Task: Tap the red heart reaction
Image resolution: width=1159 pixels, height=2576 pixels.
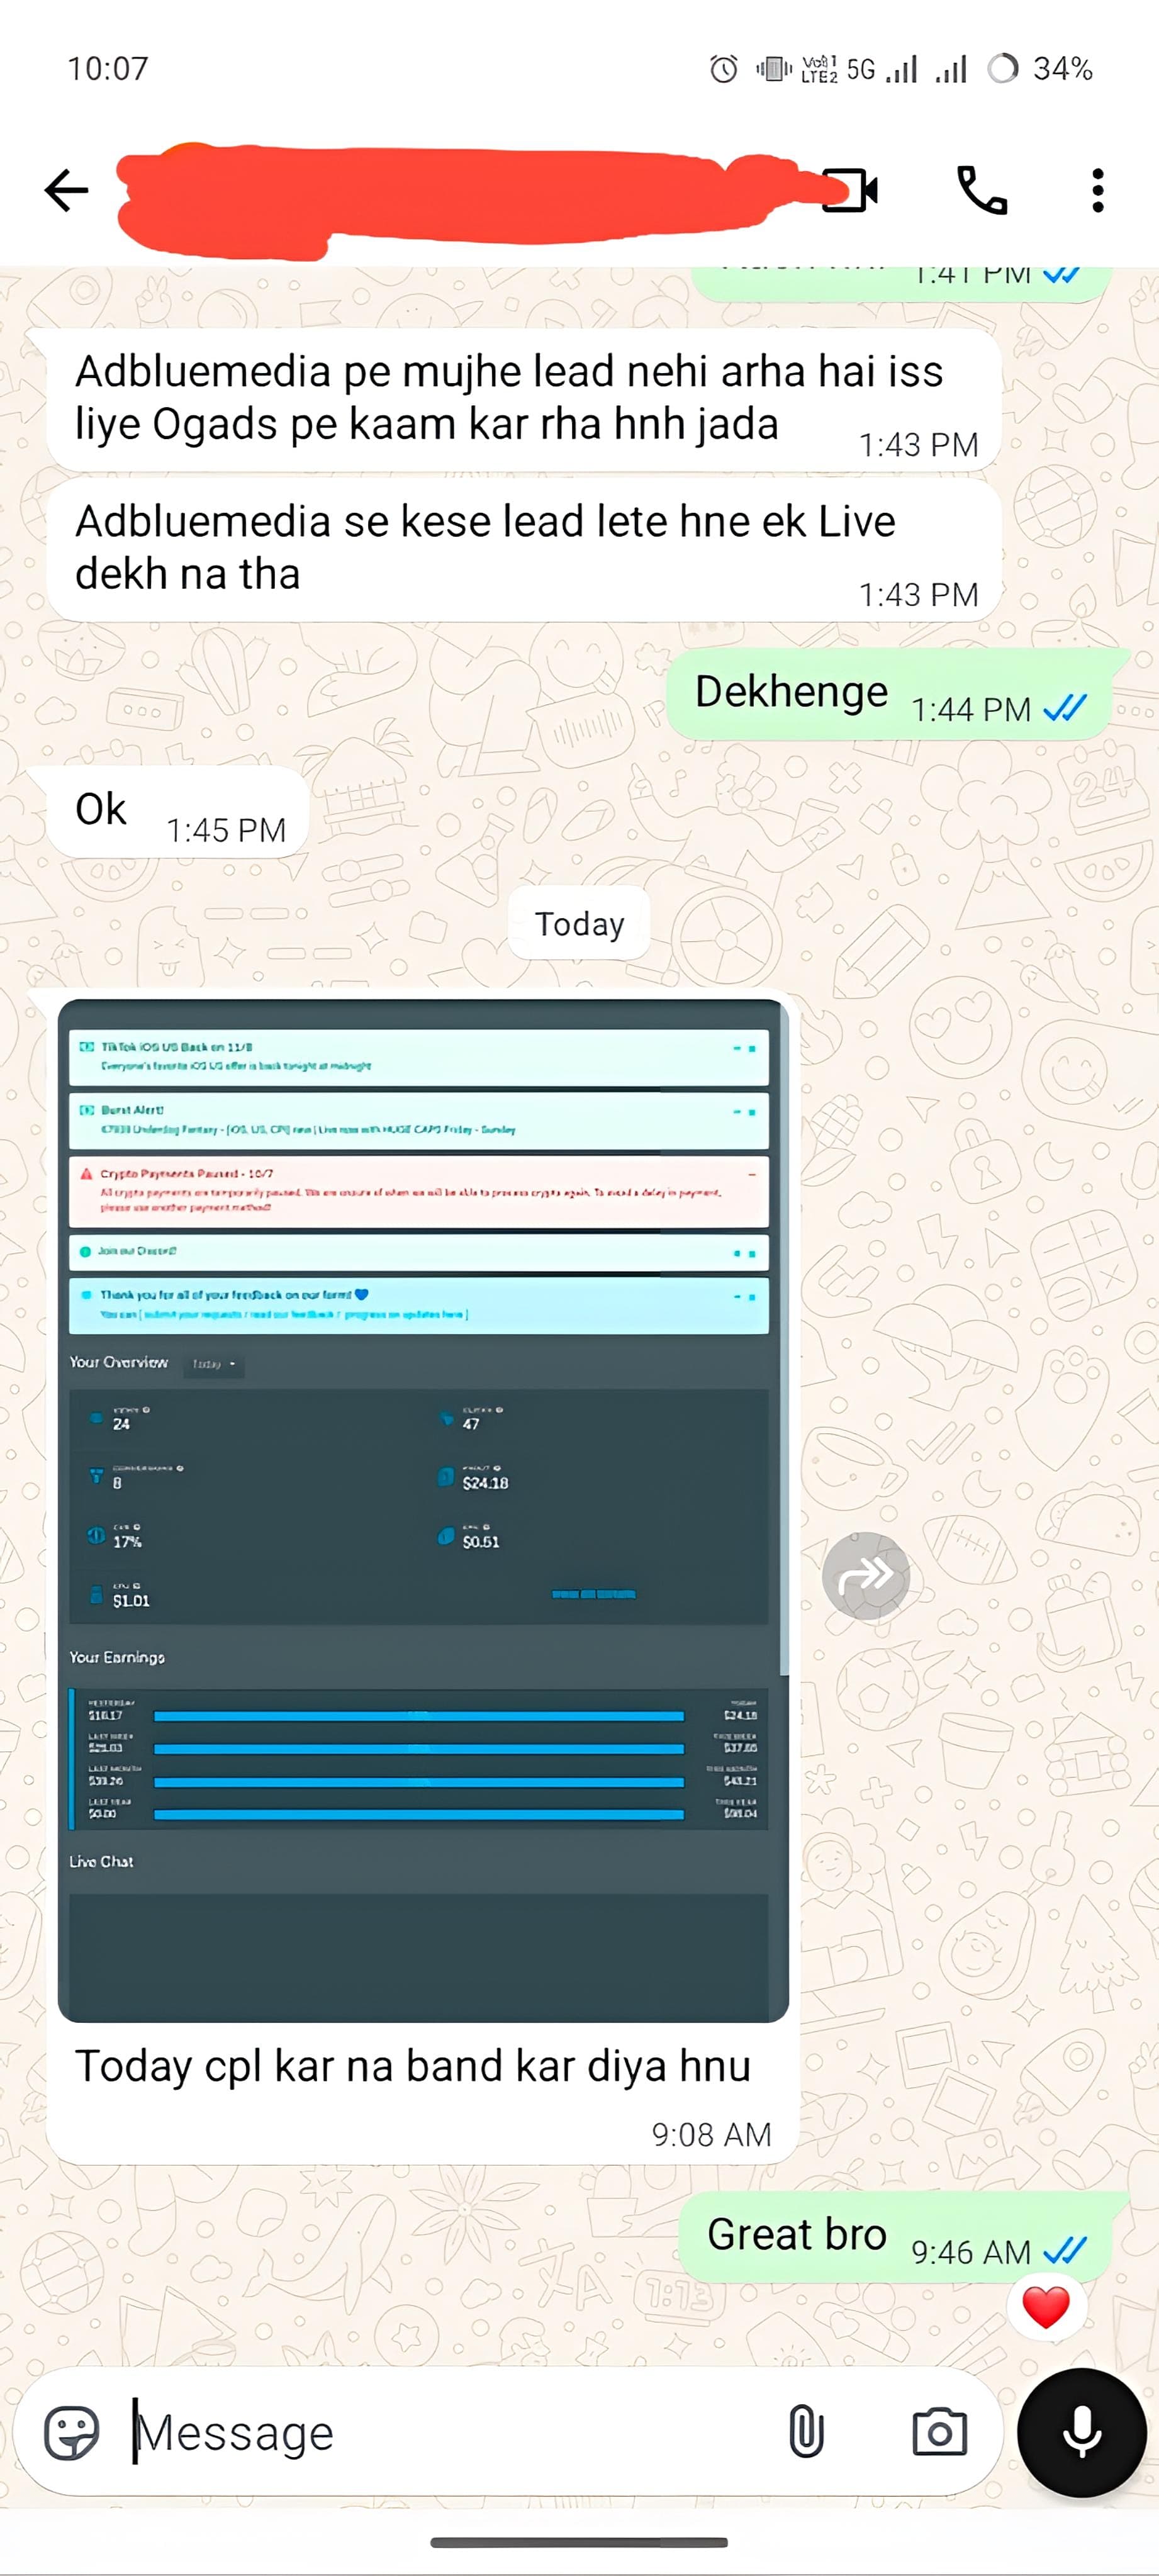Action: (x=1046, y=2306)
